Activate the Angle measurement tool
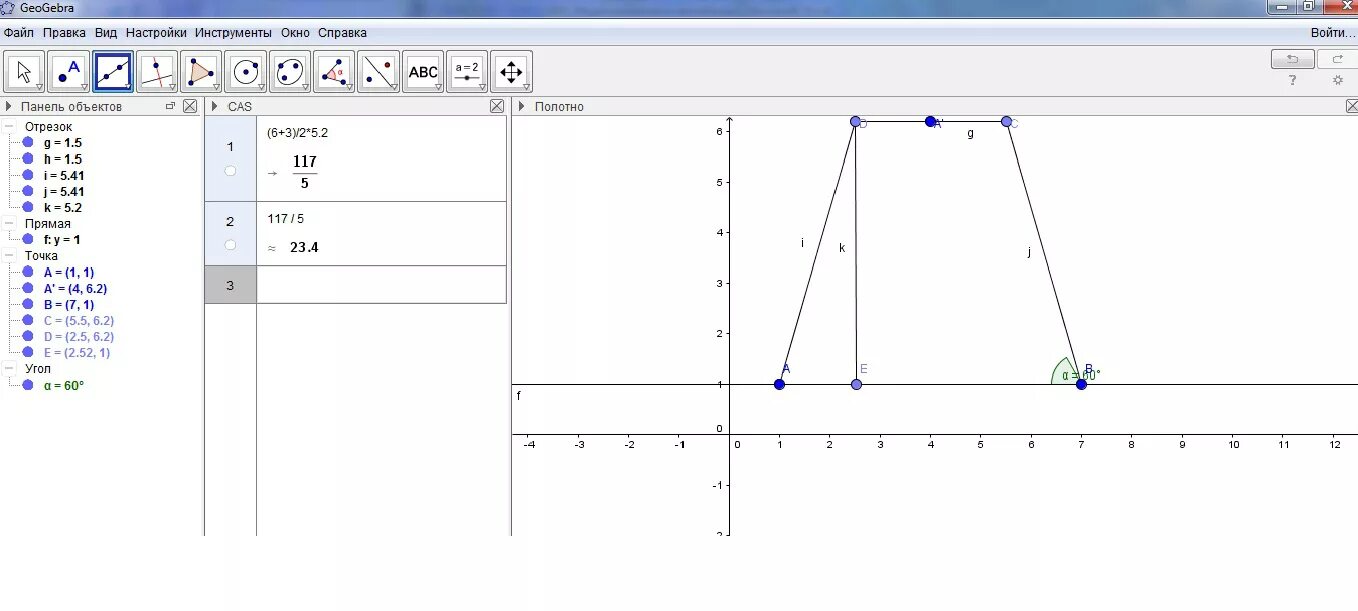 (334, 70)
